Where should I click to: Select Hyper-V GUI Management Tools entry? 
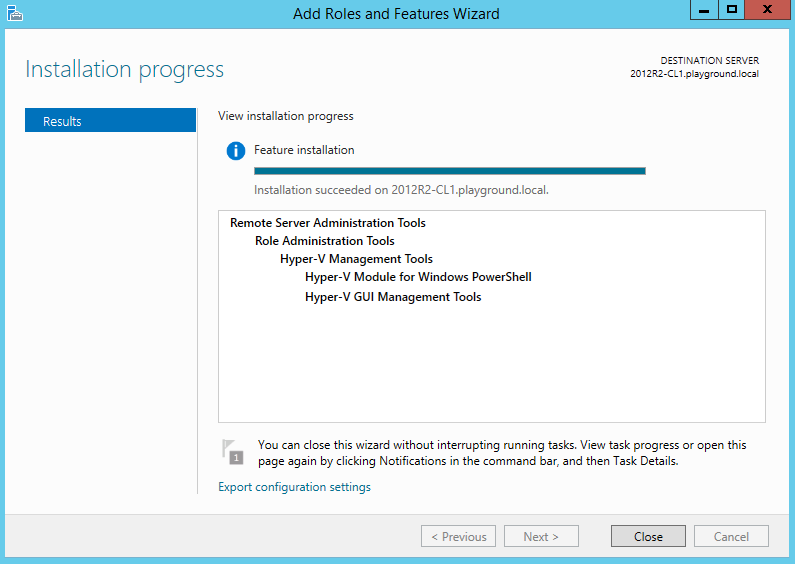click(393, 297)
